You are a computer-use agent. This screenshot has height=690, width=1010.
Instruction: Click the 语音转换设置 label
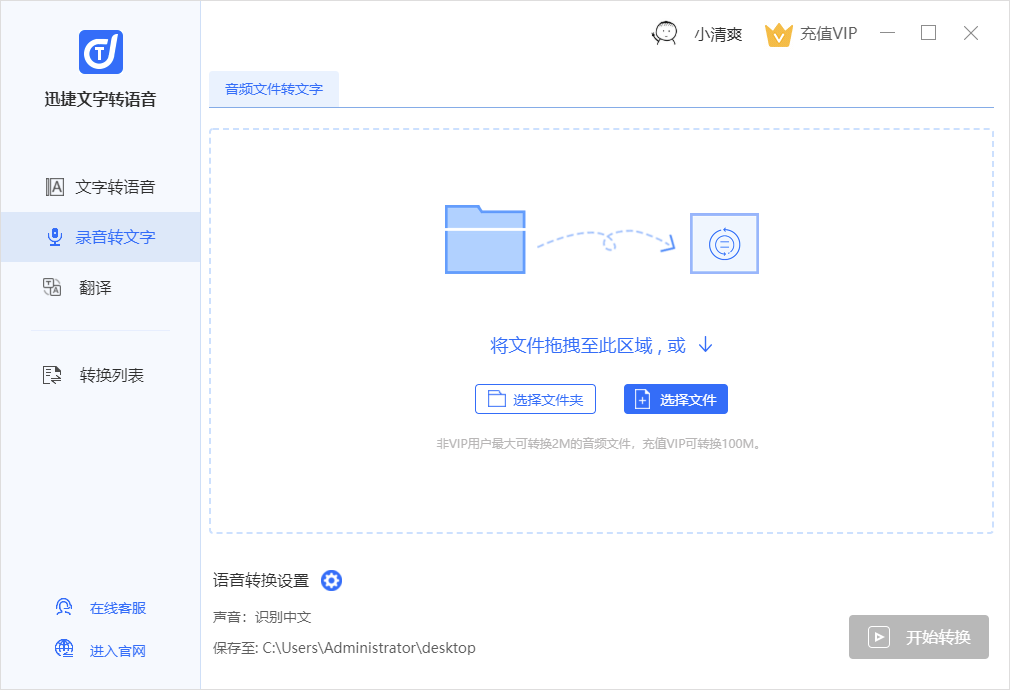261,580
